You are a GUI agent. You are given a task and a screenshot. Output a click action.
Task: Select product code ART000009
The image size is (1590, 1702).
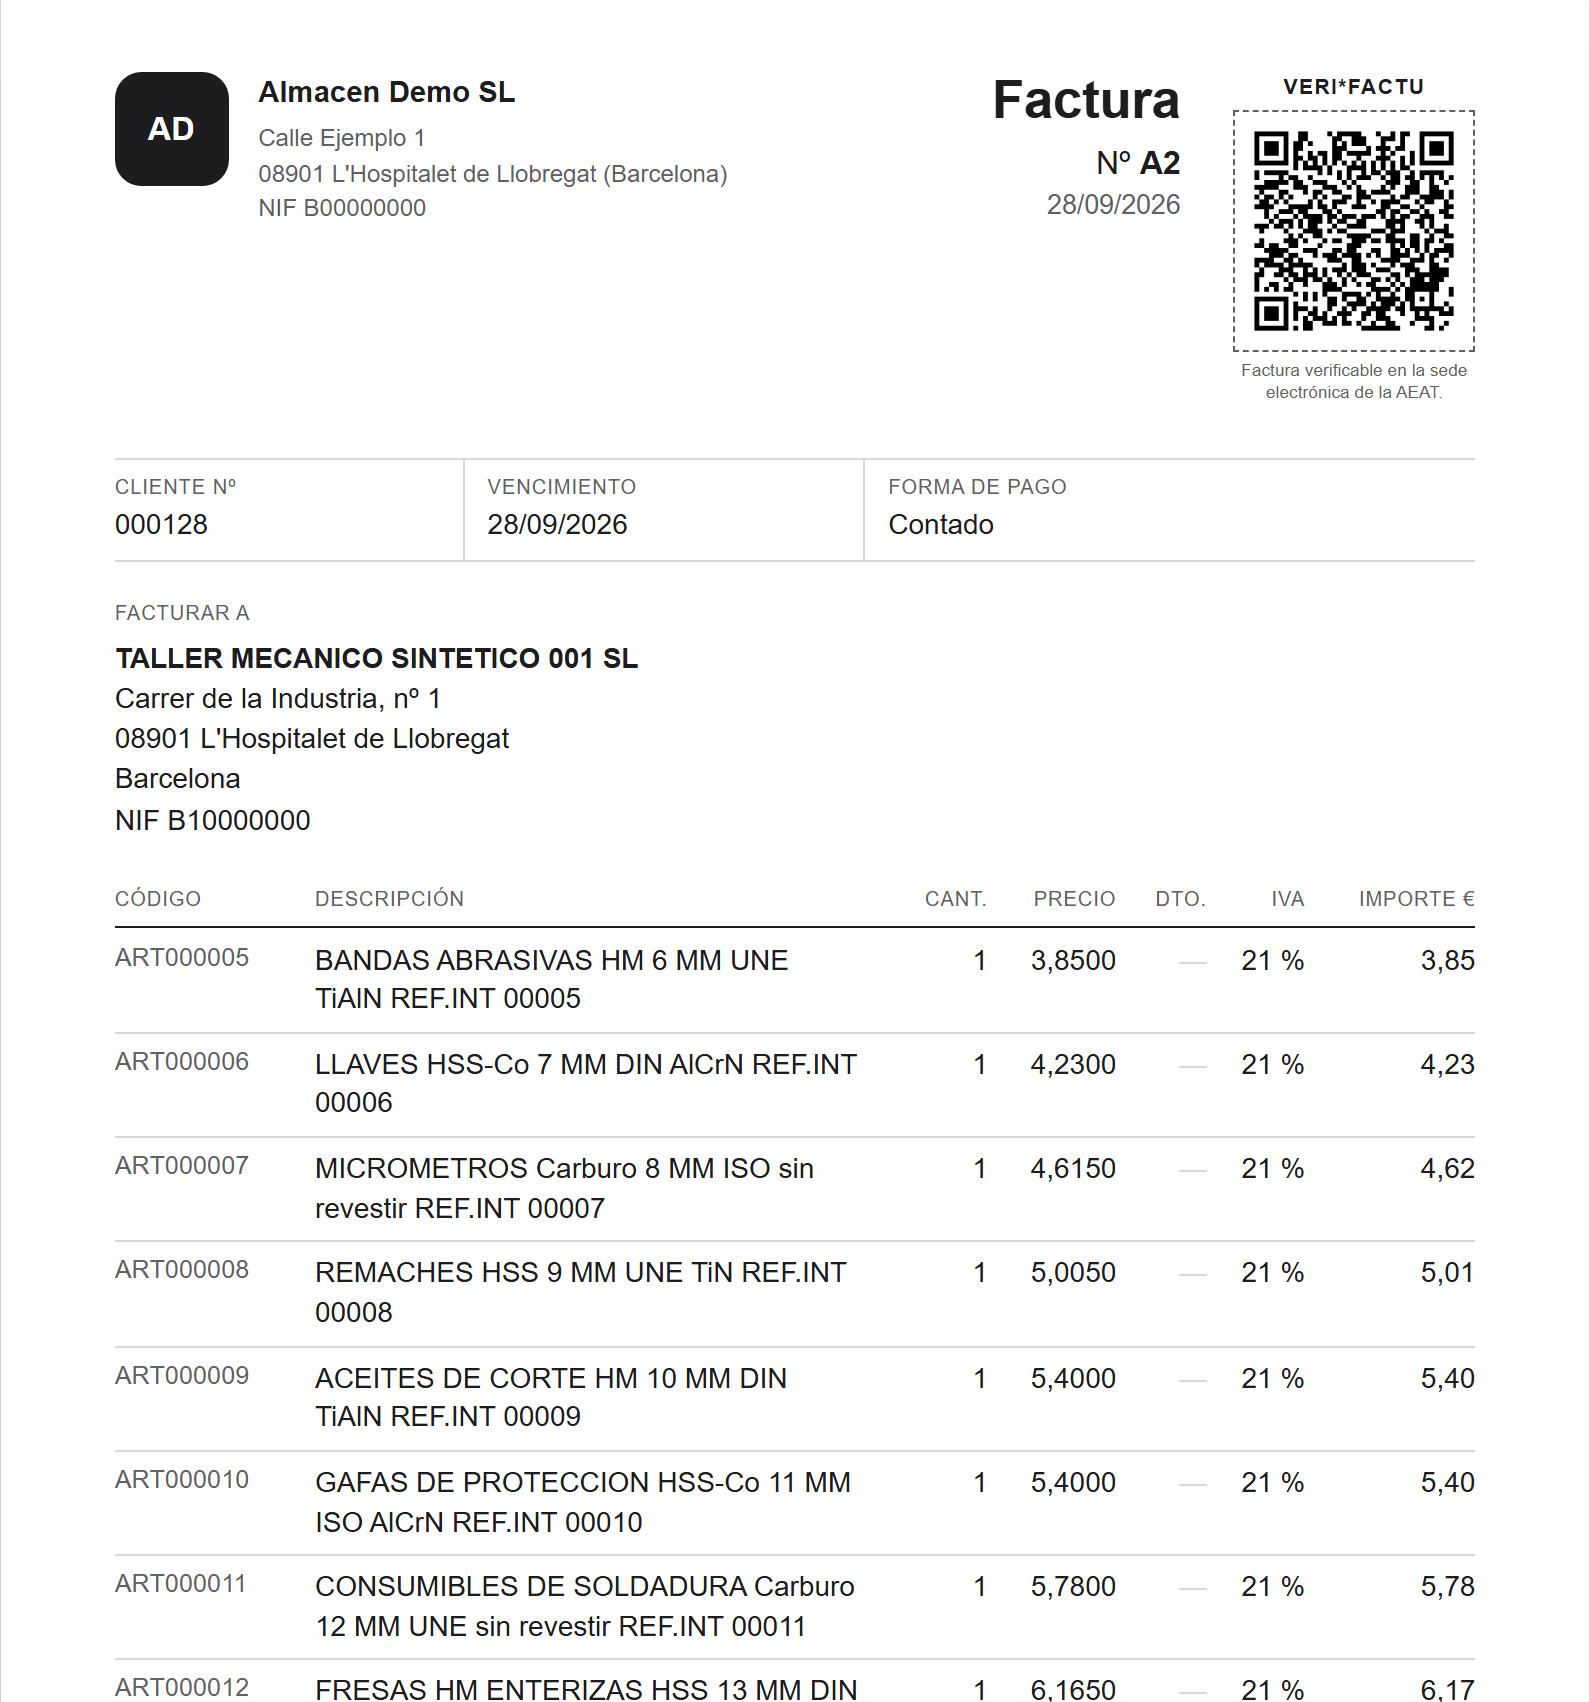click(182, 1376)
